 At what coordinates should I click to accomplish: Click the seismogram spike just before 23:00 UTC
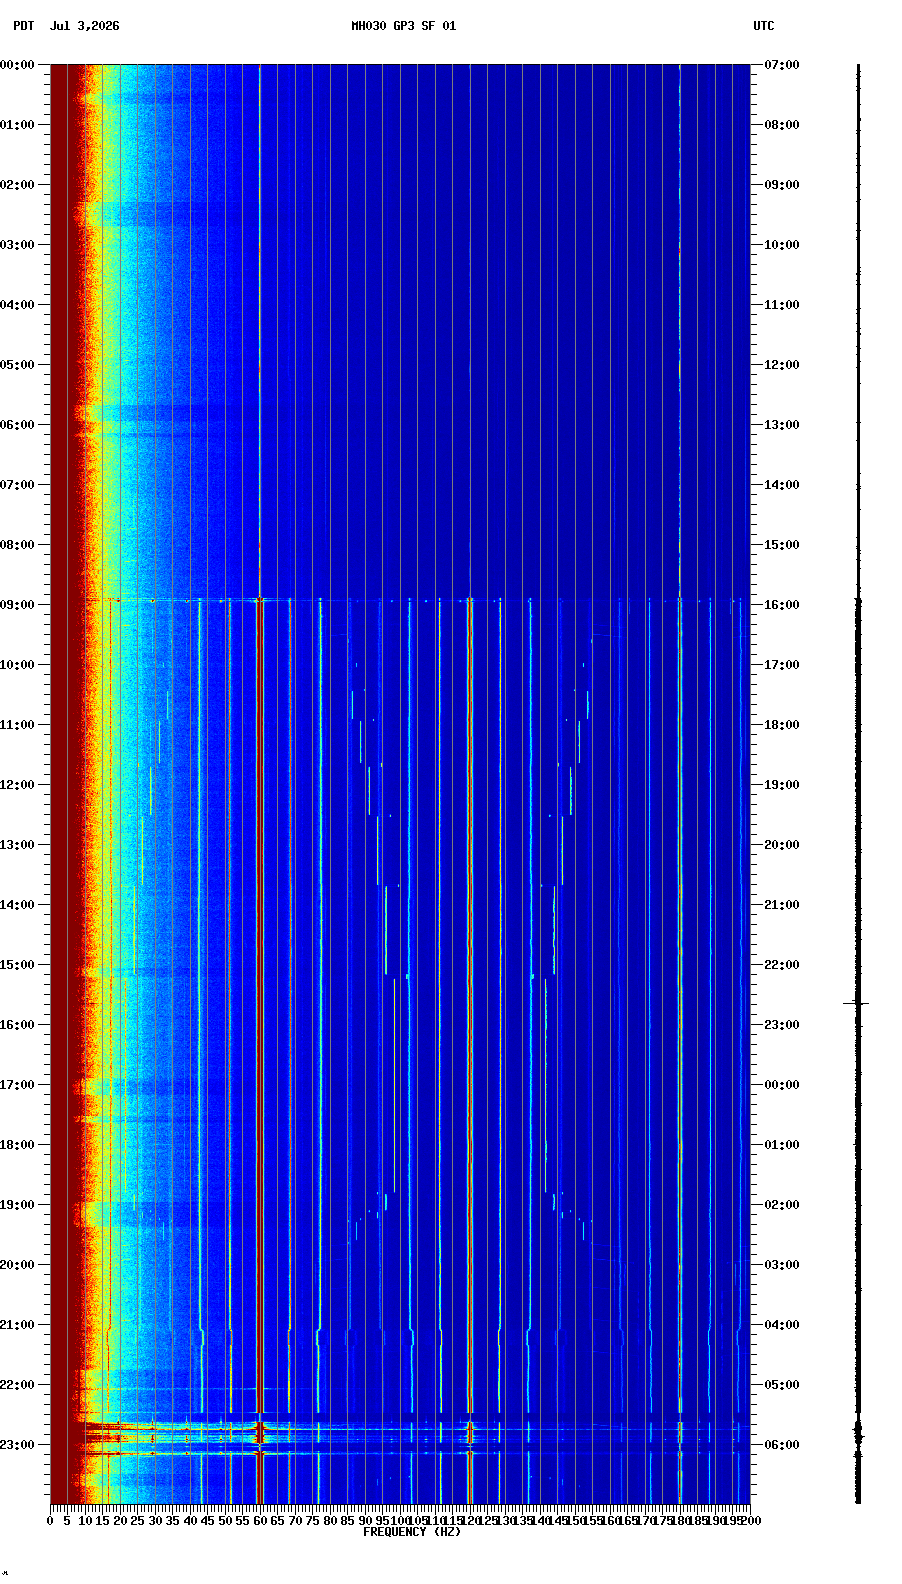coord(857,1003)
